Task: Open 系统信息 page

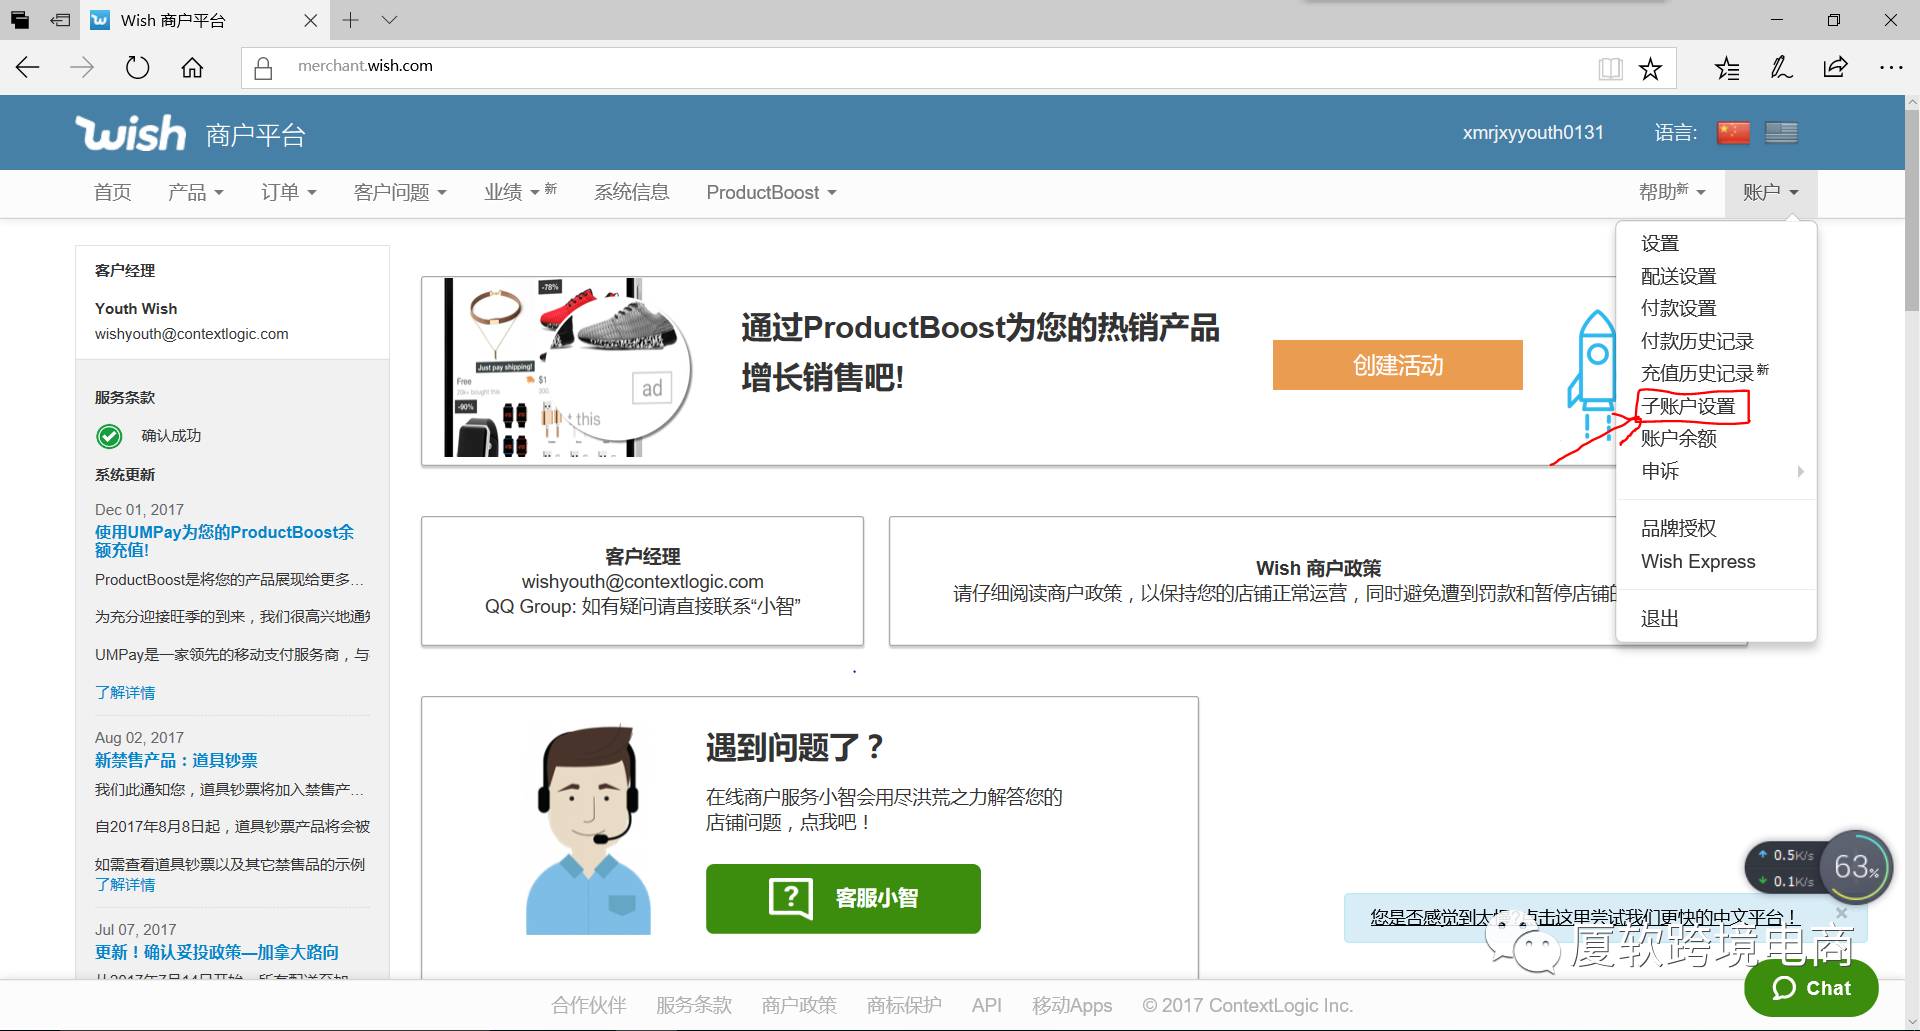Action: pos(632,192)
